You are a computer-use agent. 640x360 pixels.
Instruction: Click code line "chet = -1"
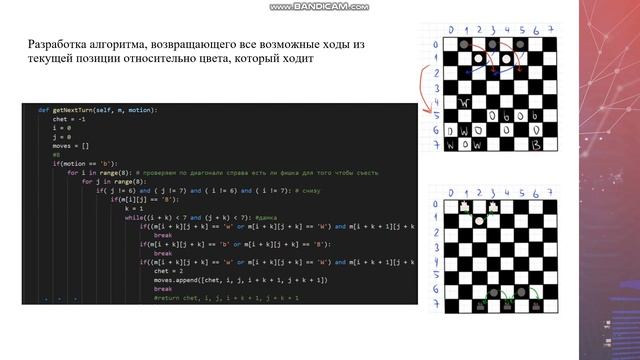tap(69, 119)
